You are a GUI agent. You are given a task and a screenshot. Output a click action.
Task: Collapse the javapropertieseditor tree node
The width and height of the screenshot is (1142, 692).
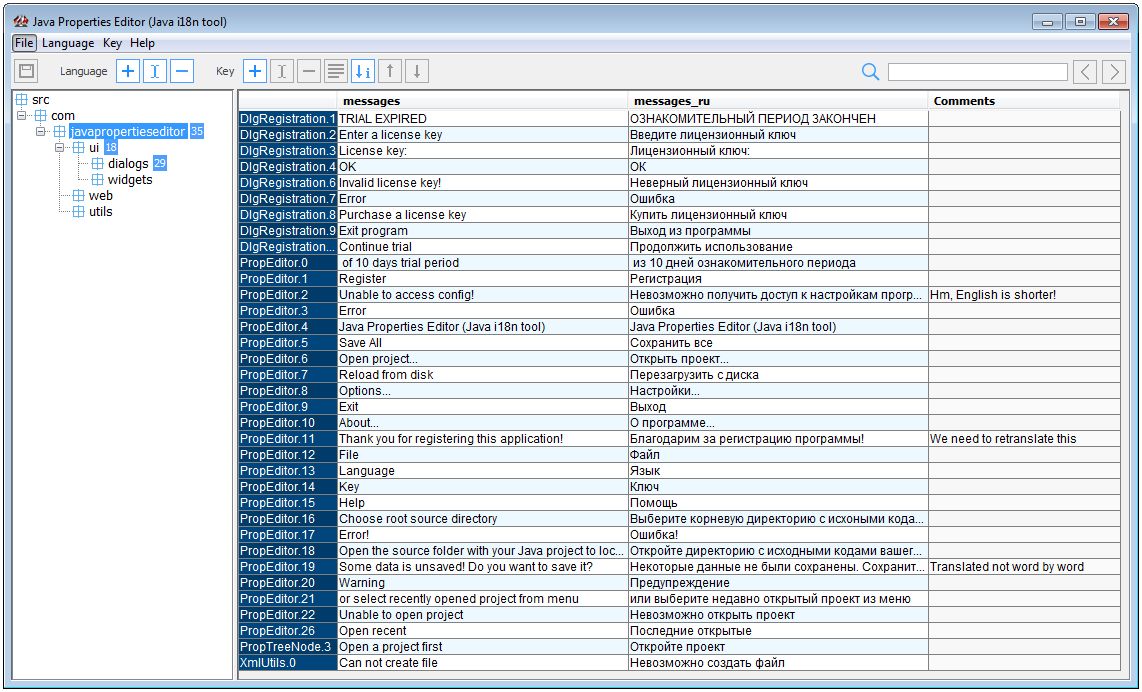41,131
